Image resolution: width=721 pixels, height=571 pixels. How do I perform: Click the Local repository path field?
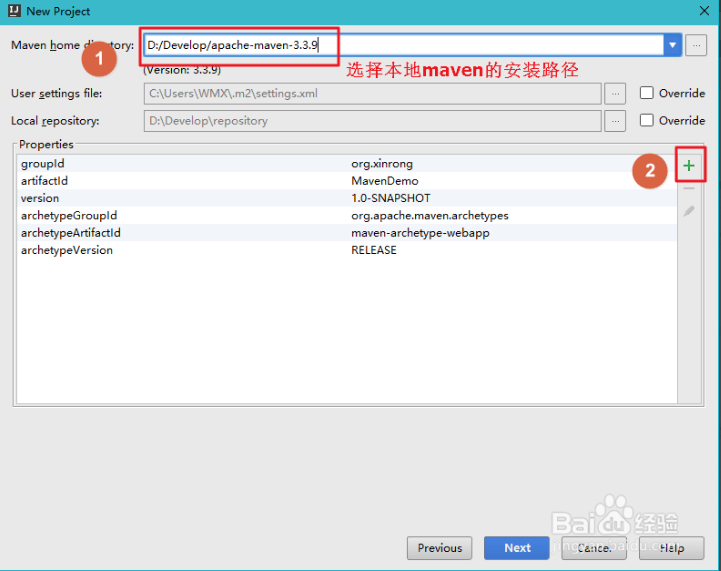click(x=372, y=121)
